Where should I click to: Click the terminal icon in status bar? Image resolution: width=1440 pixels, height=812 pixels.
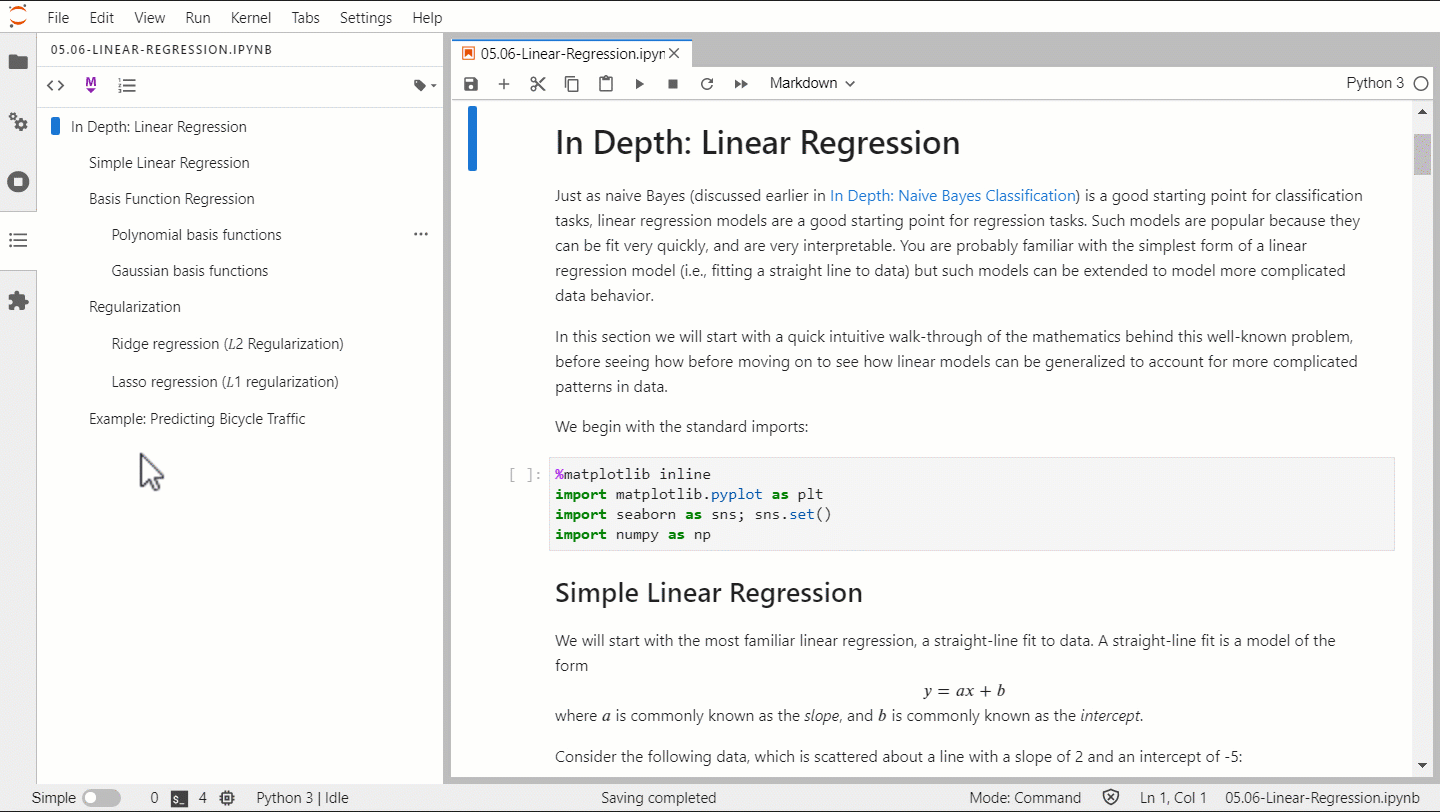coord(180,798)
